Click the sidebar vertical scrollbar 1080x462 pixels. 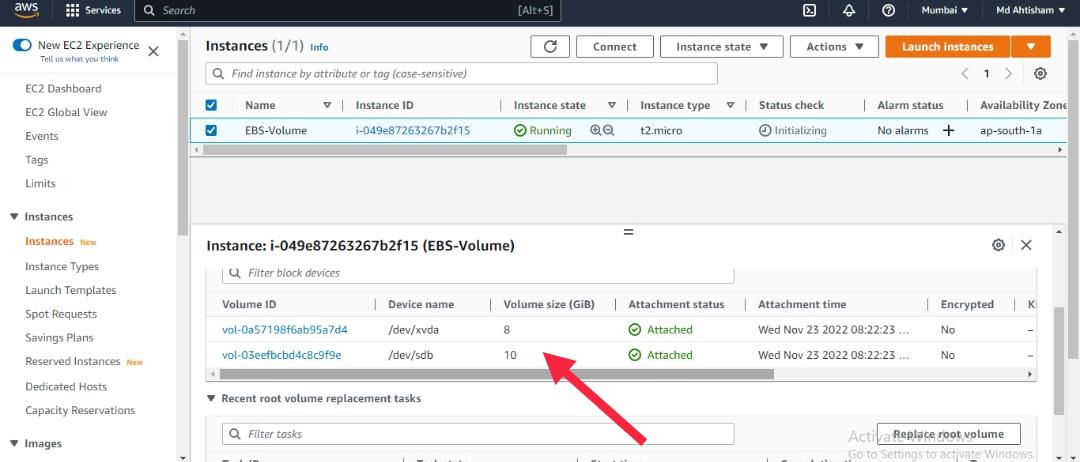(183, 138)
